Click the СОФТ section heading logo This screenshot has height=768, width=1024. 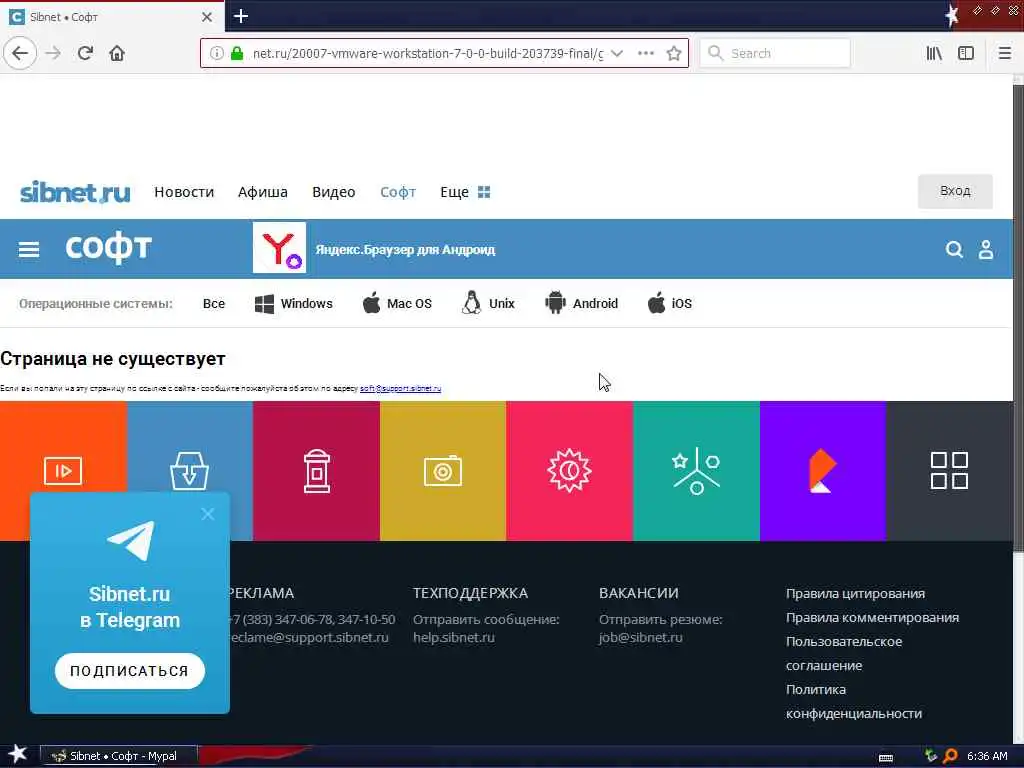(108, 248)
